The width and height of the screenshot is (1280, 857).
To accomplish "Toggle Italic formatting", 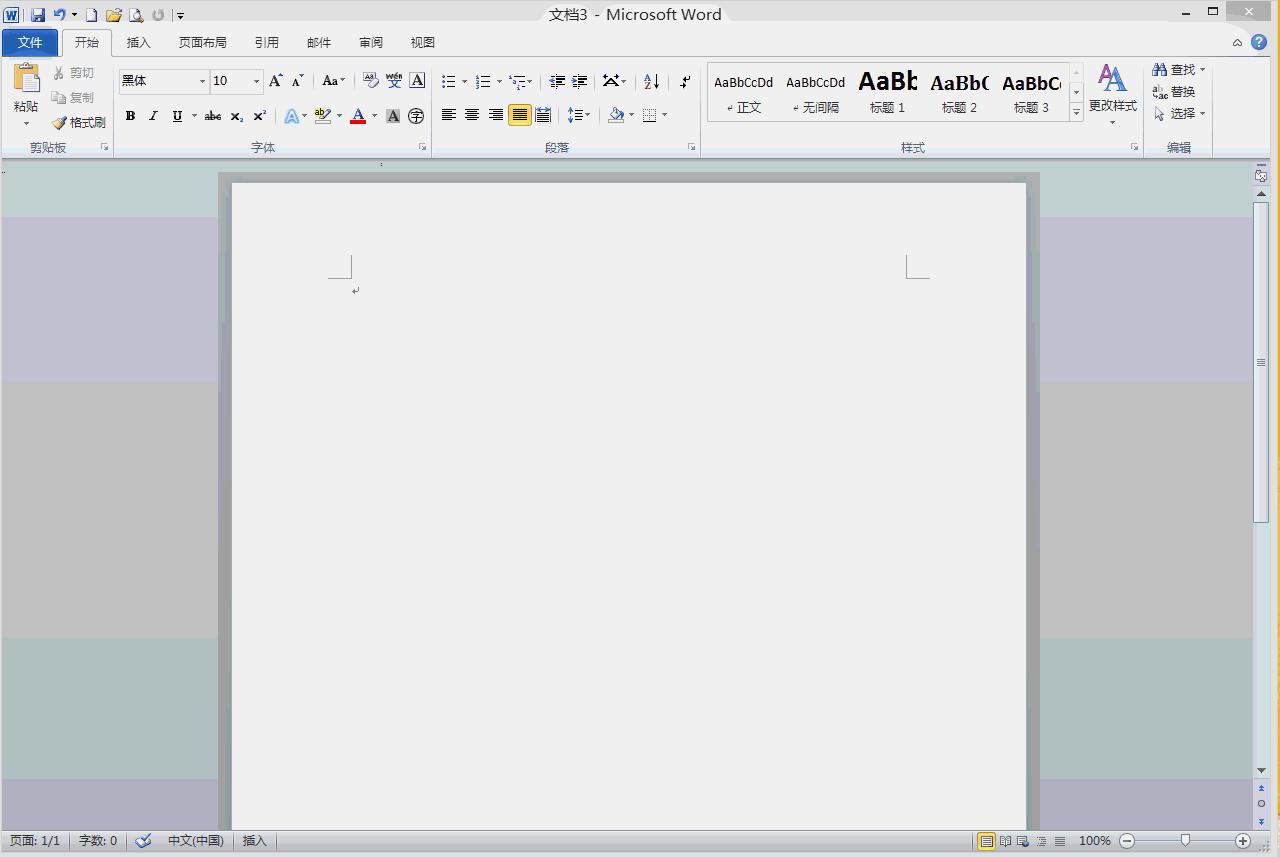I will [153, 116].
